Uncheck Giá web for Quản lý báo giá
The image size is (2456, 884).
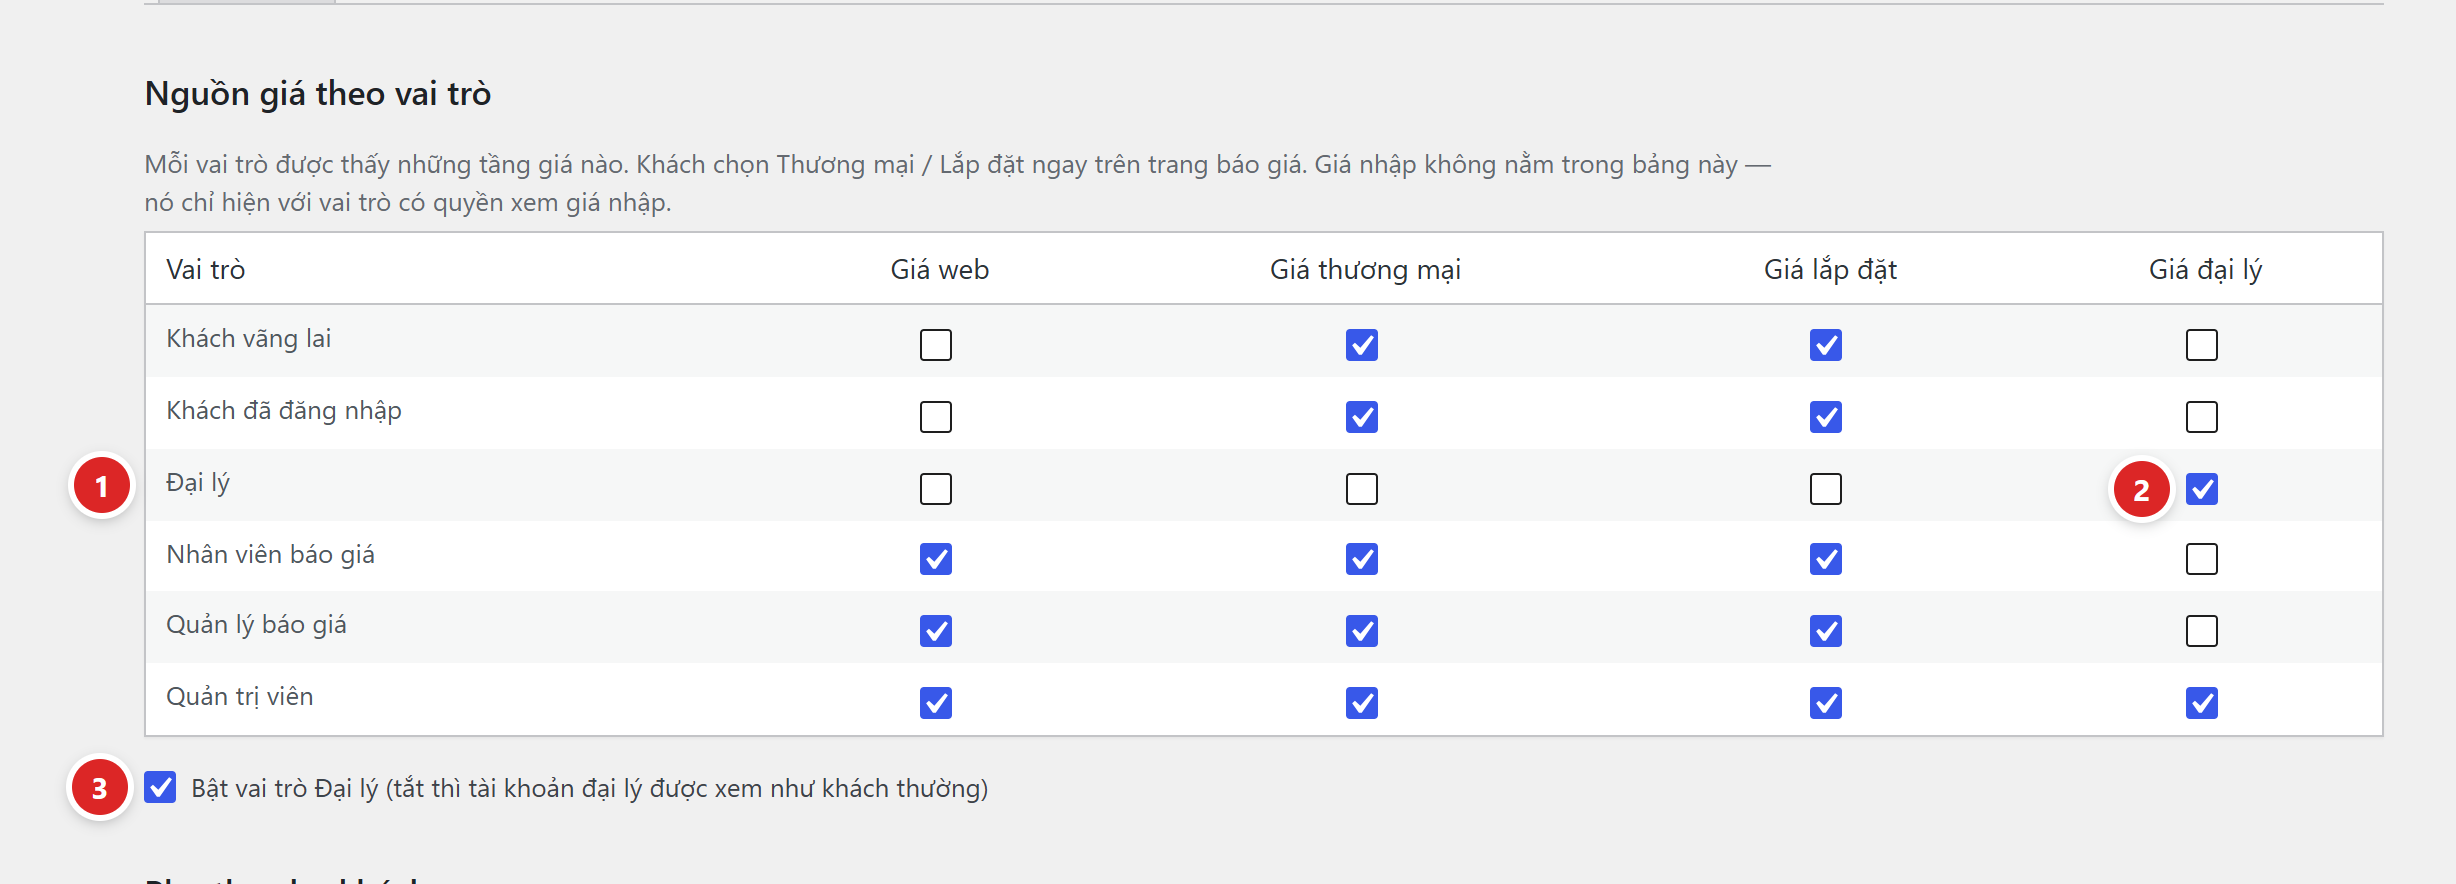coord(936,631)
